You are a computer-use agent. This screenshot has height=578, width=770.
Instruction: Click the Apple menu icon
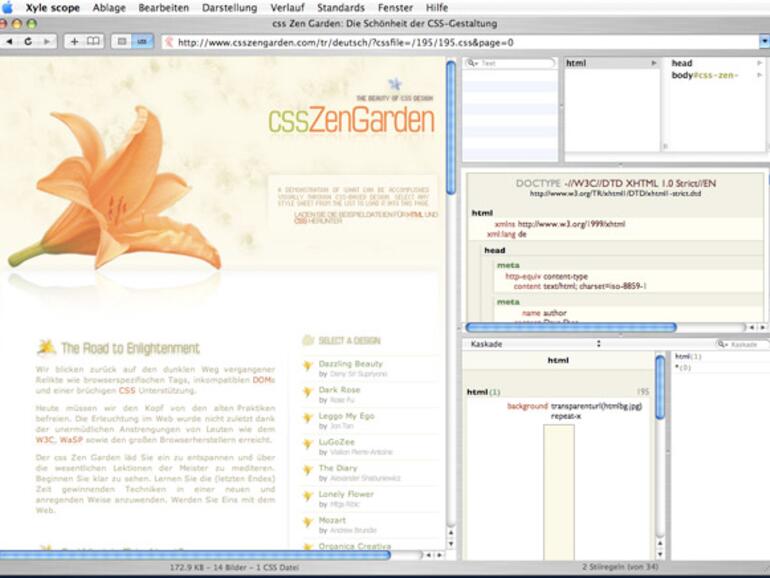point(9,8)
